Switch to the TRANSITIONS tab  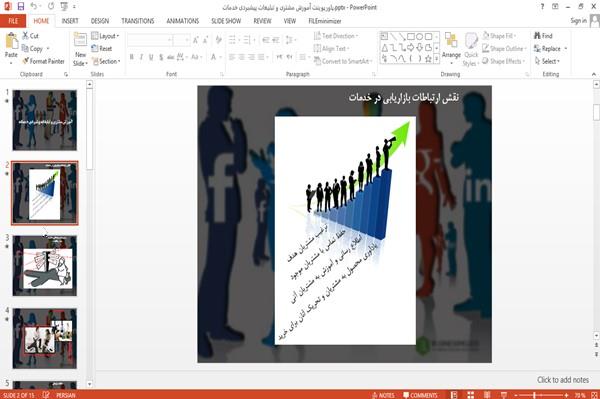pos(138,21)
